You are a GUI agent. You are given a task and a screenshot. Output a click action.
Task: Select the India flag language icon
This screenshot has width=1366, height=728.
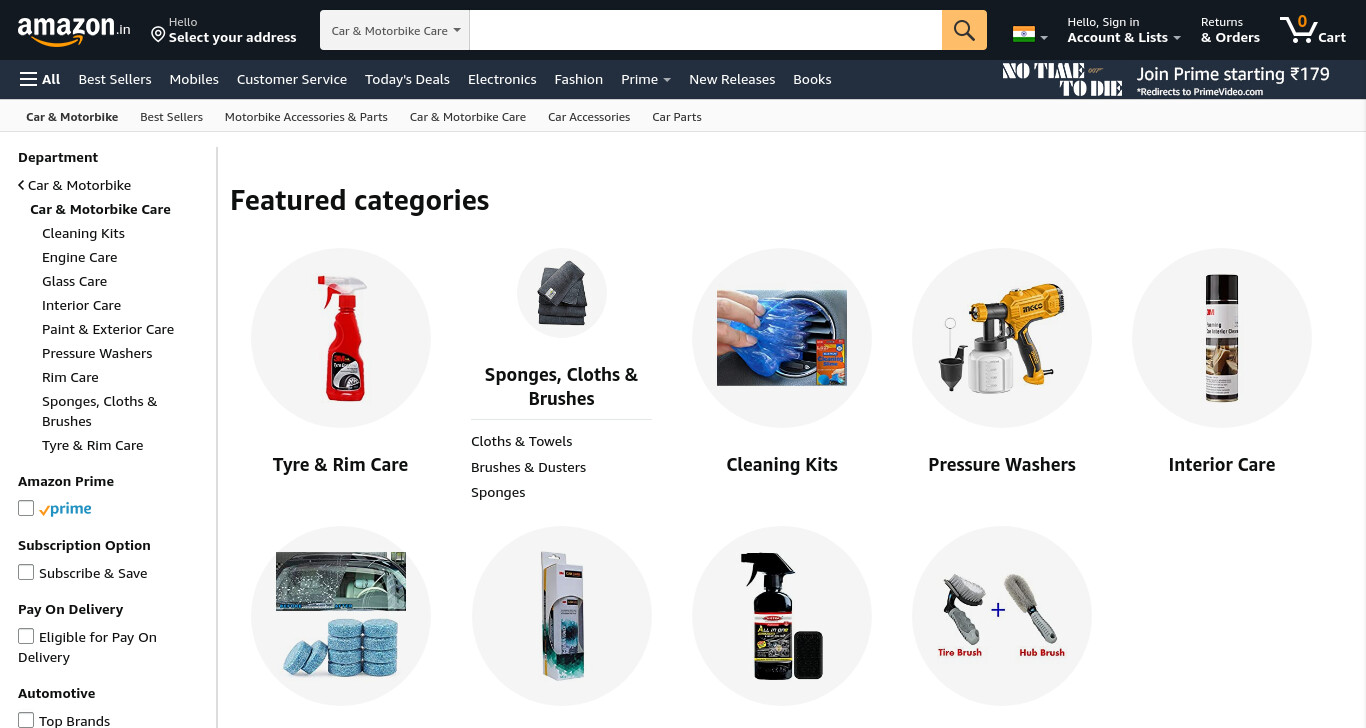pyautogui.click(x=1023, y=34)
